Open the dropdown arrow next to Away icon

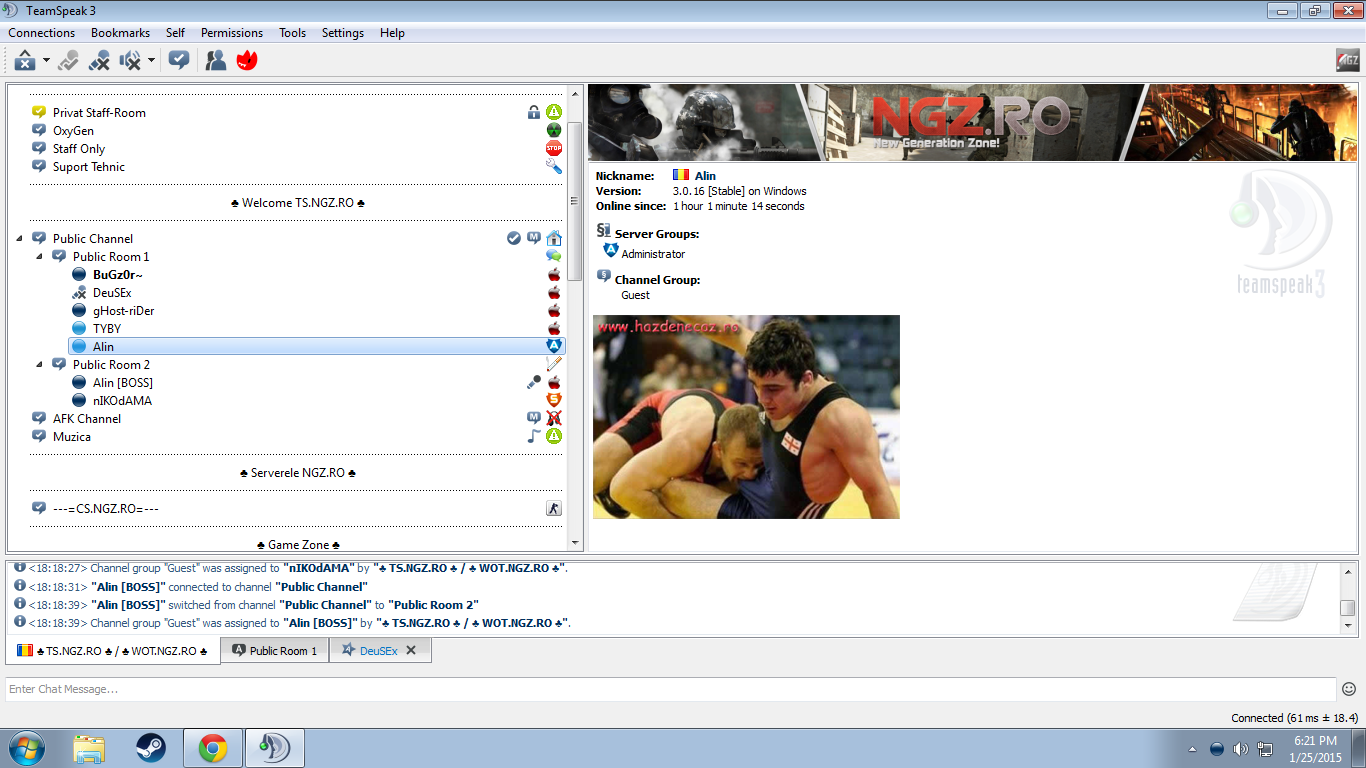point(46,61)
